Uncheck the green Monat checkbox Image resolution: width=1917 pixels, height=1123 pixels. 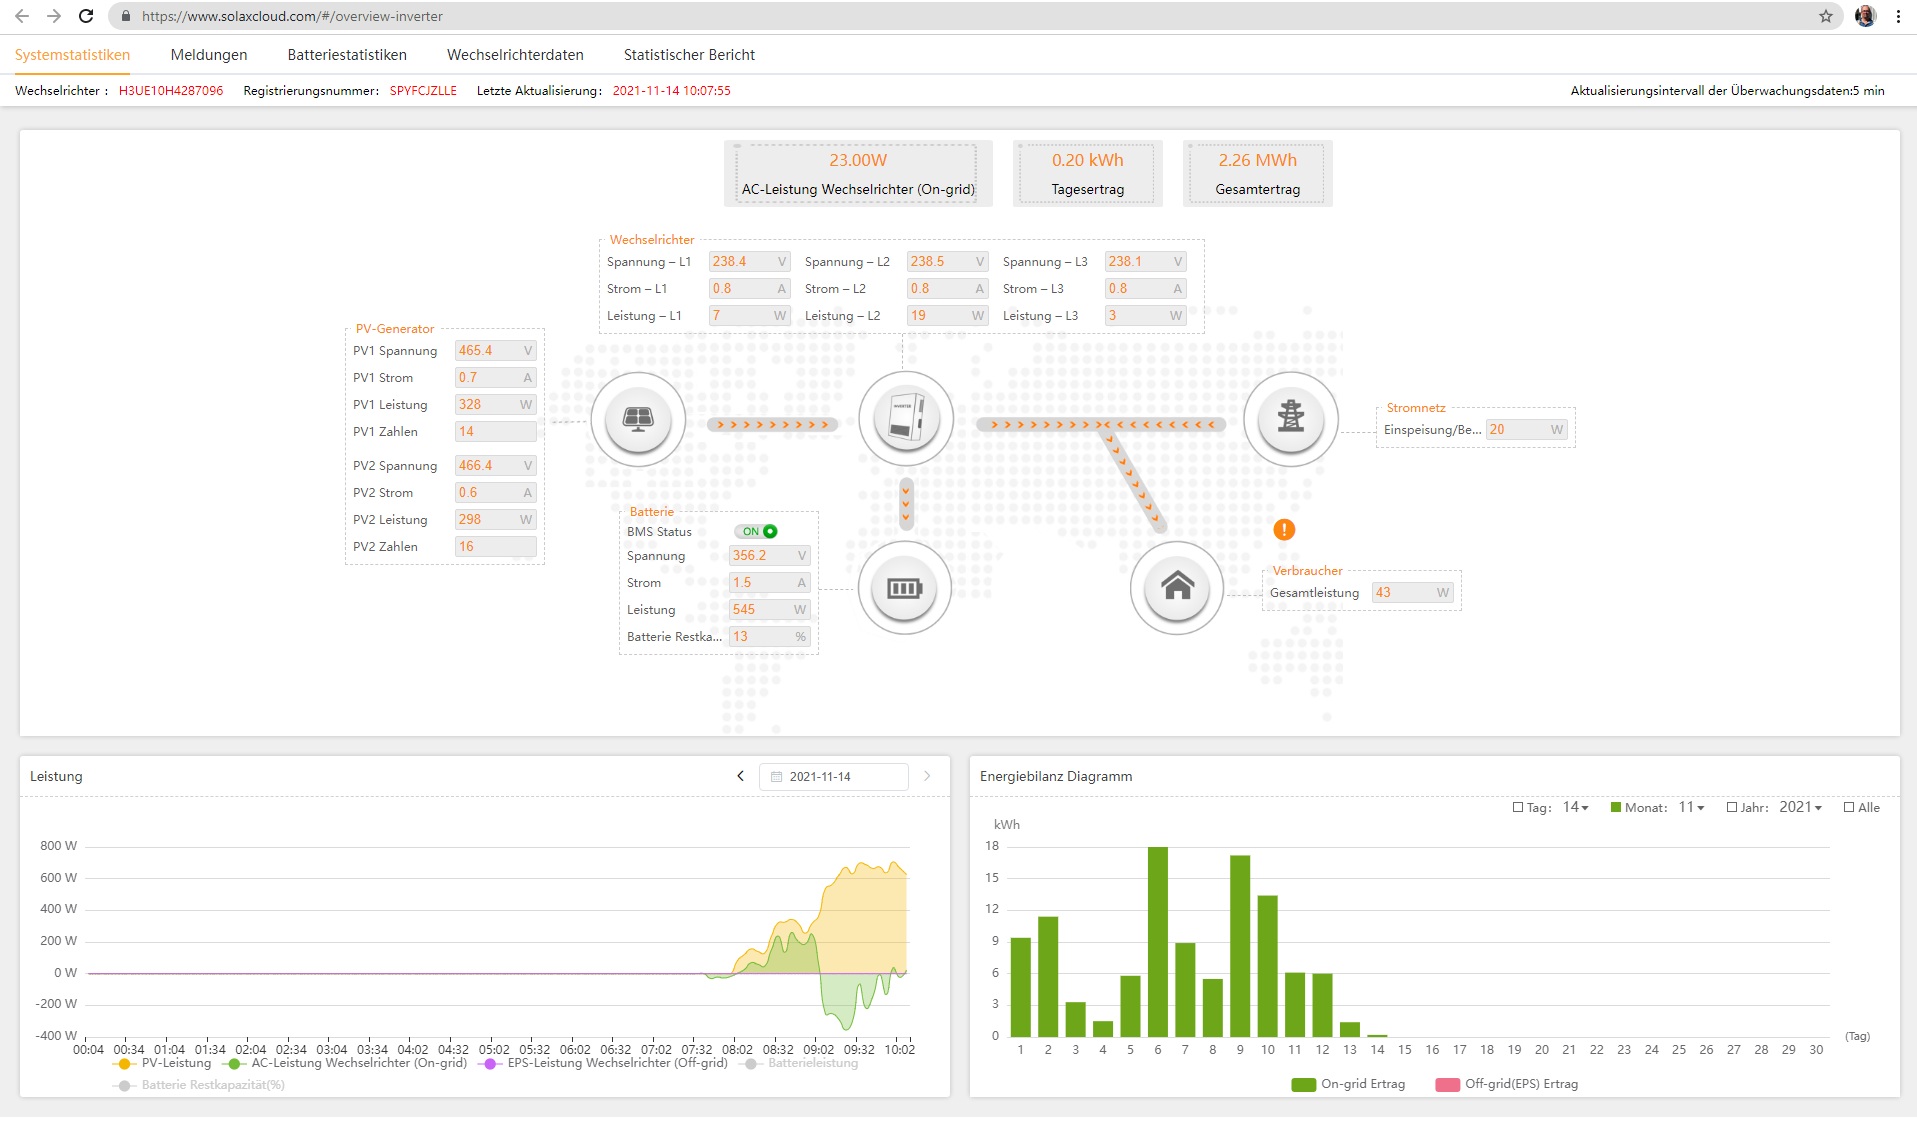1615,808
